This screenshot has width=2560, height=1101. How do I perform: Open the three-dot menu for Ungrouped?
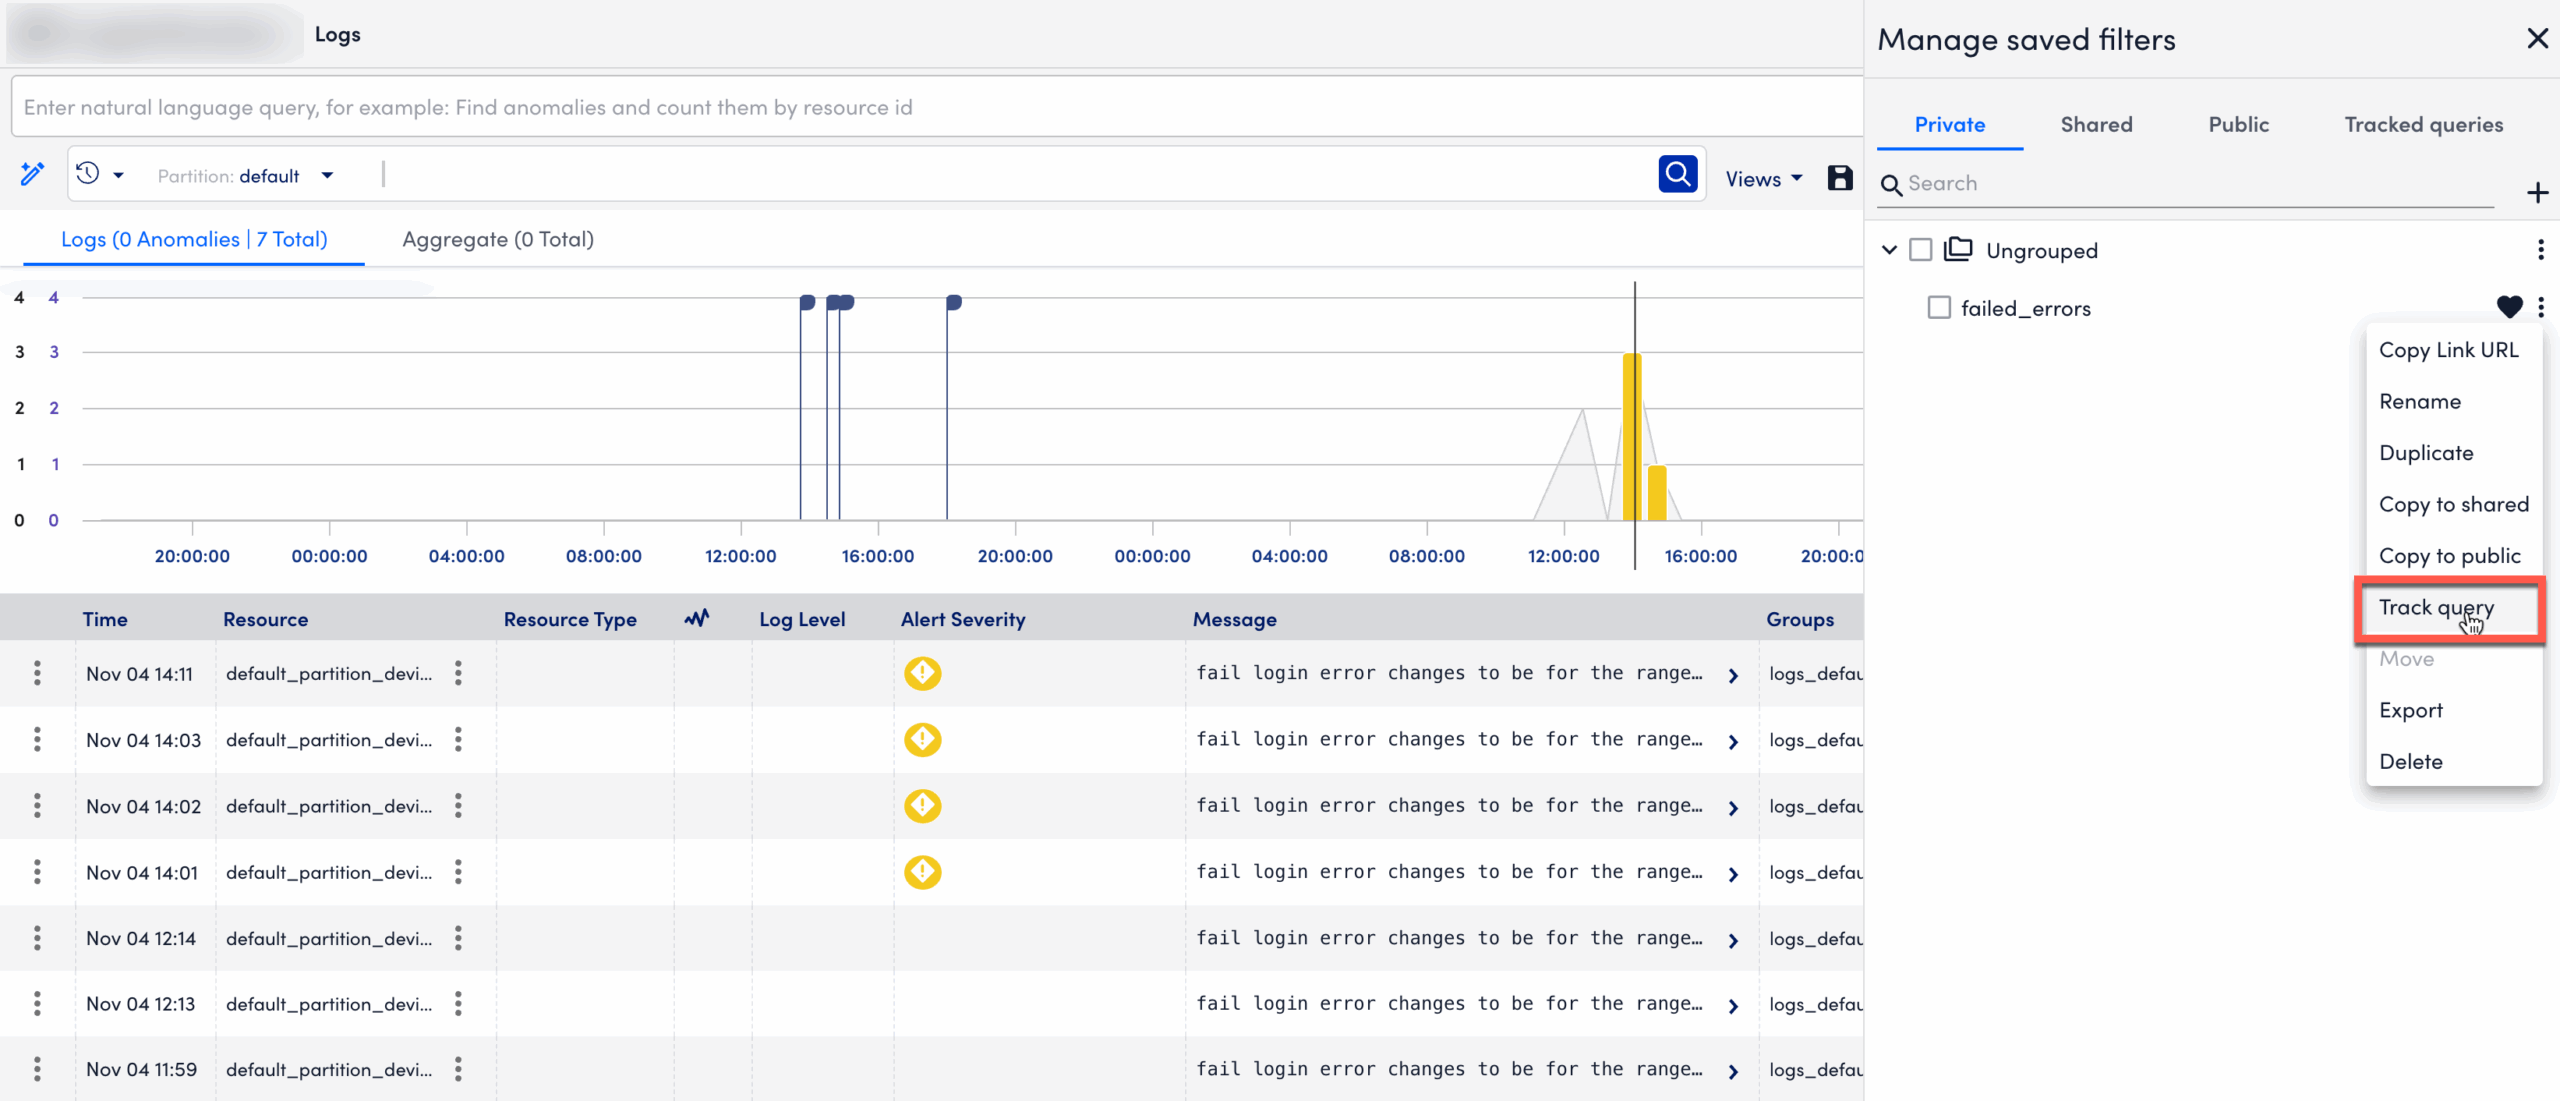coord(2542,250)
